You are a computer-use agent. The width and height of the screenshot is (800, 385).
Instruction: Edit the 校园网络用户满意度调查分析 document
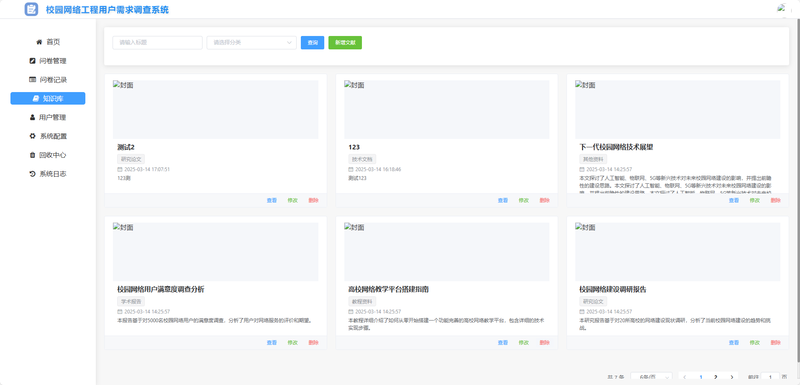(292, 343)
